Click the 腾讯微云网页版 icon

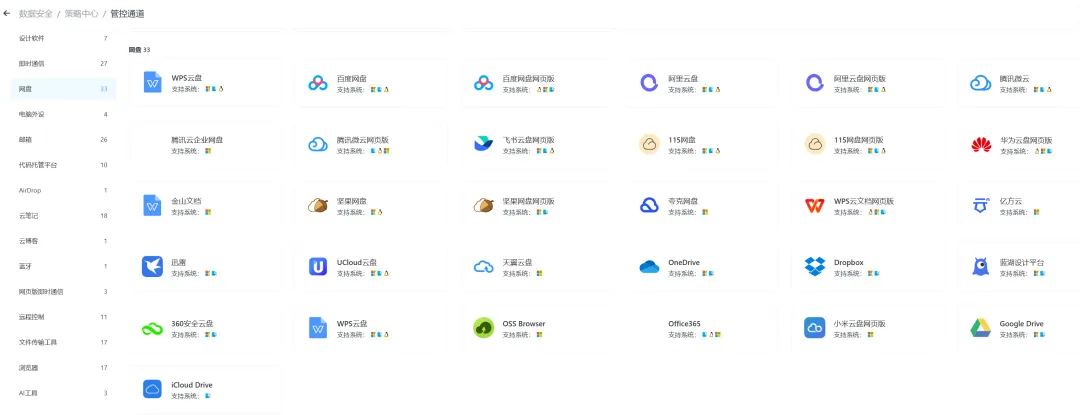318,145
